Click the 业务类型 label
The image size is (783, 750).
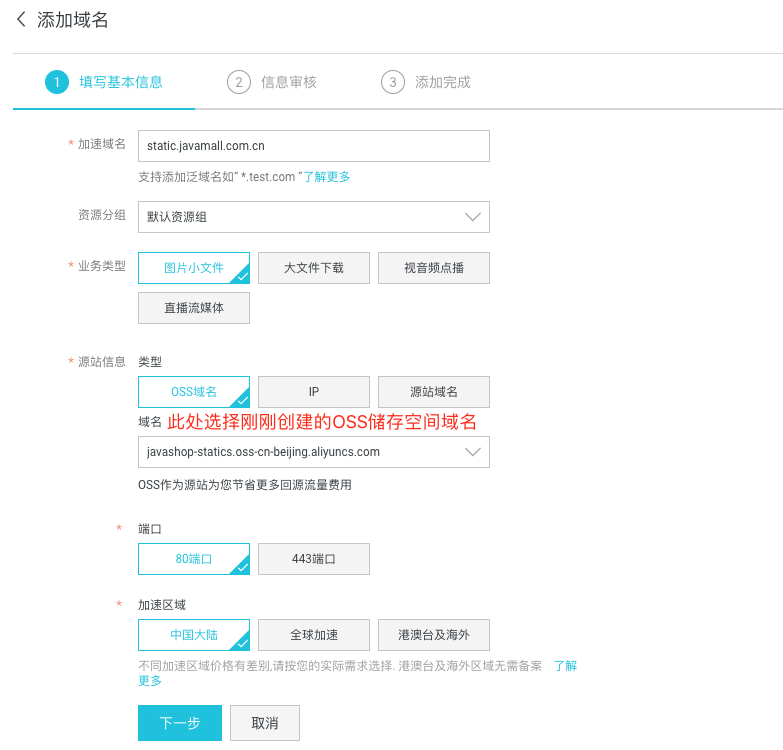[102, 266]
